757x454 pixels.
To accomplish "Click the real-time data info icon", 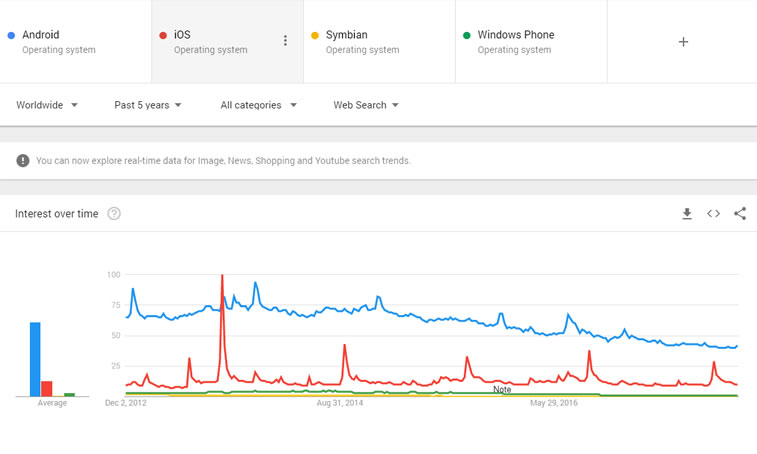I will pos(23,160).
